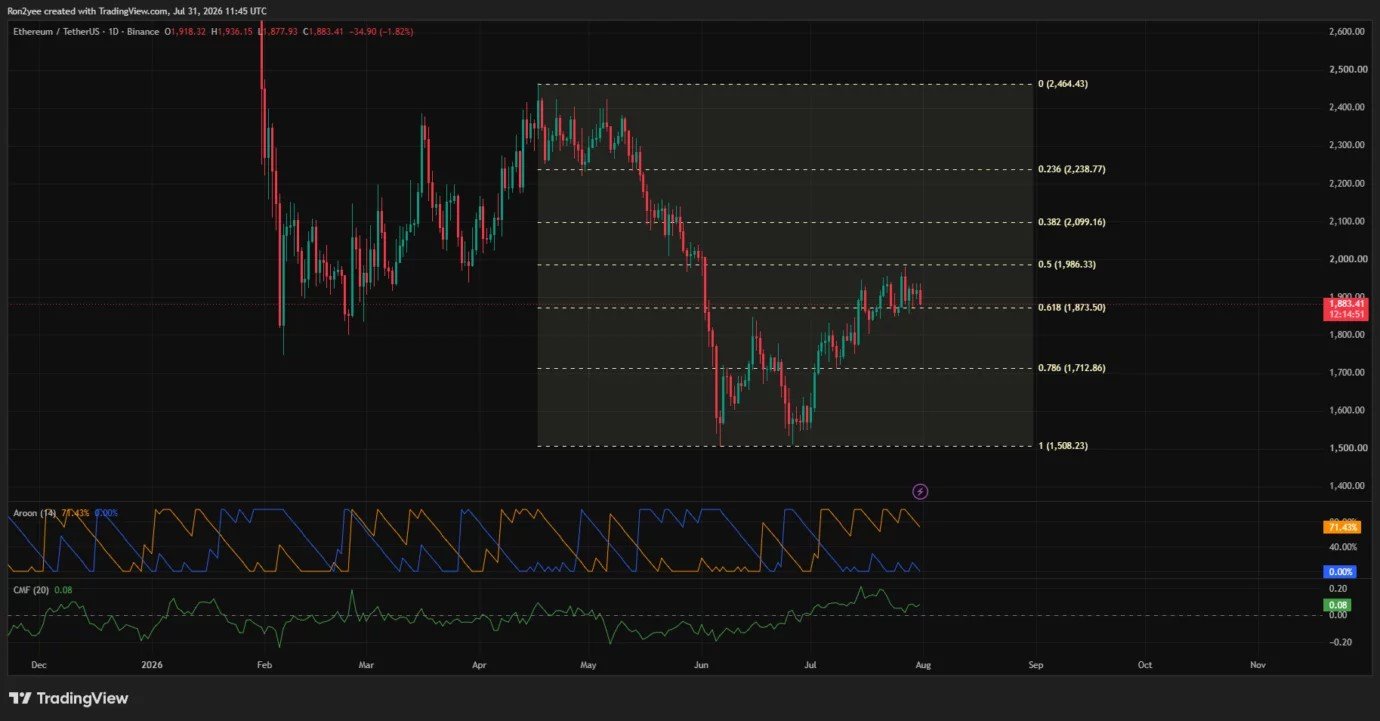Click the green 0.08 CMF axis tag
The width and height of the screenshot is (1380, 721).
(x=1338, y=605)
